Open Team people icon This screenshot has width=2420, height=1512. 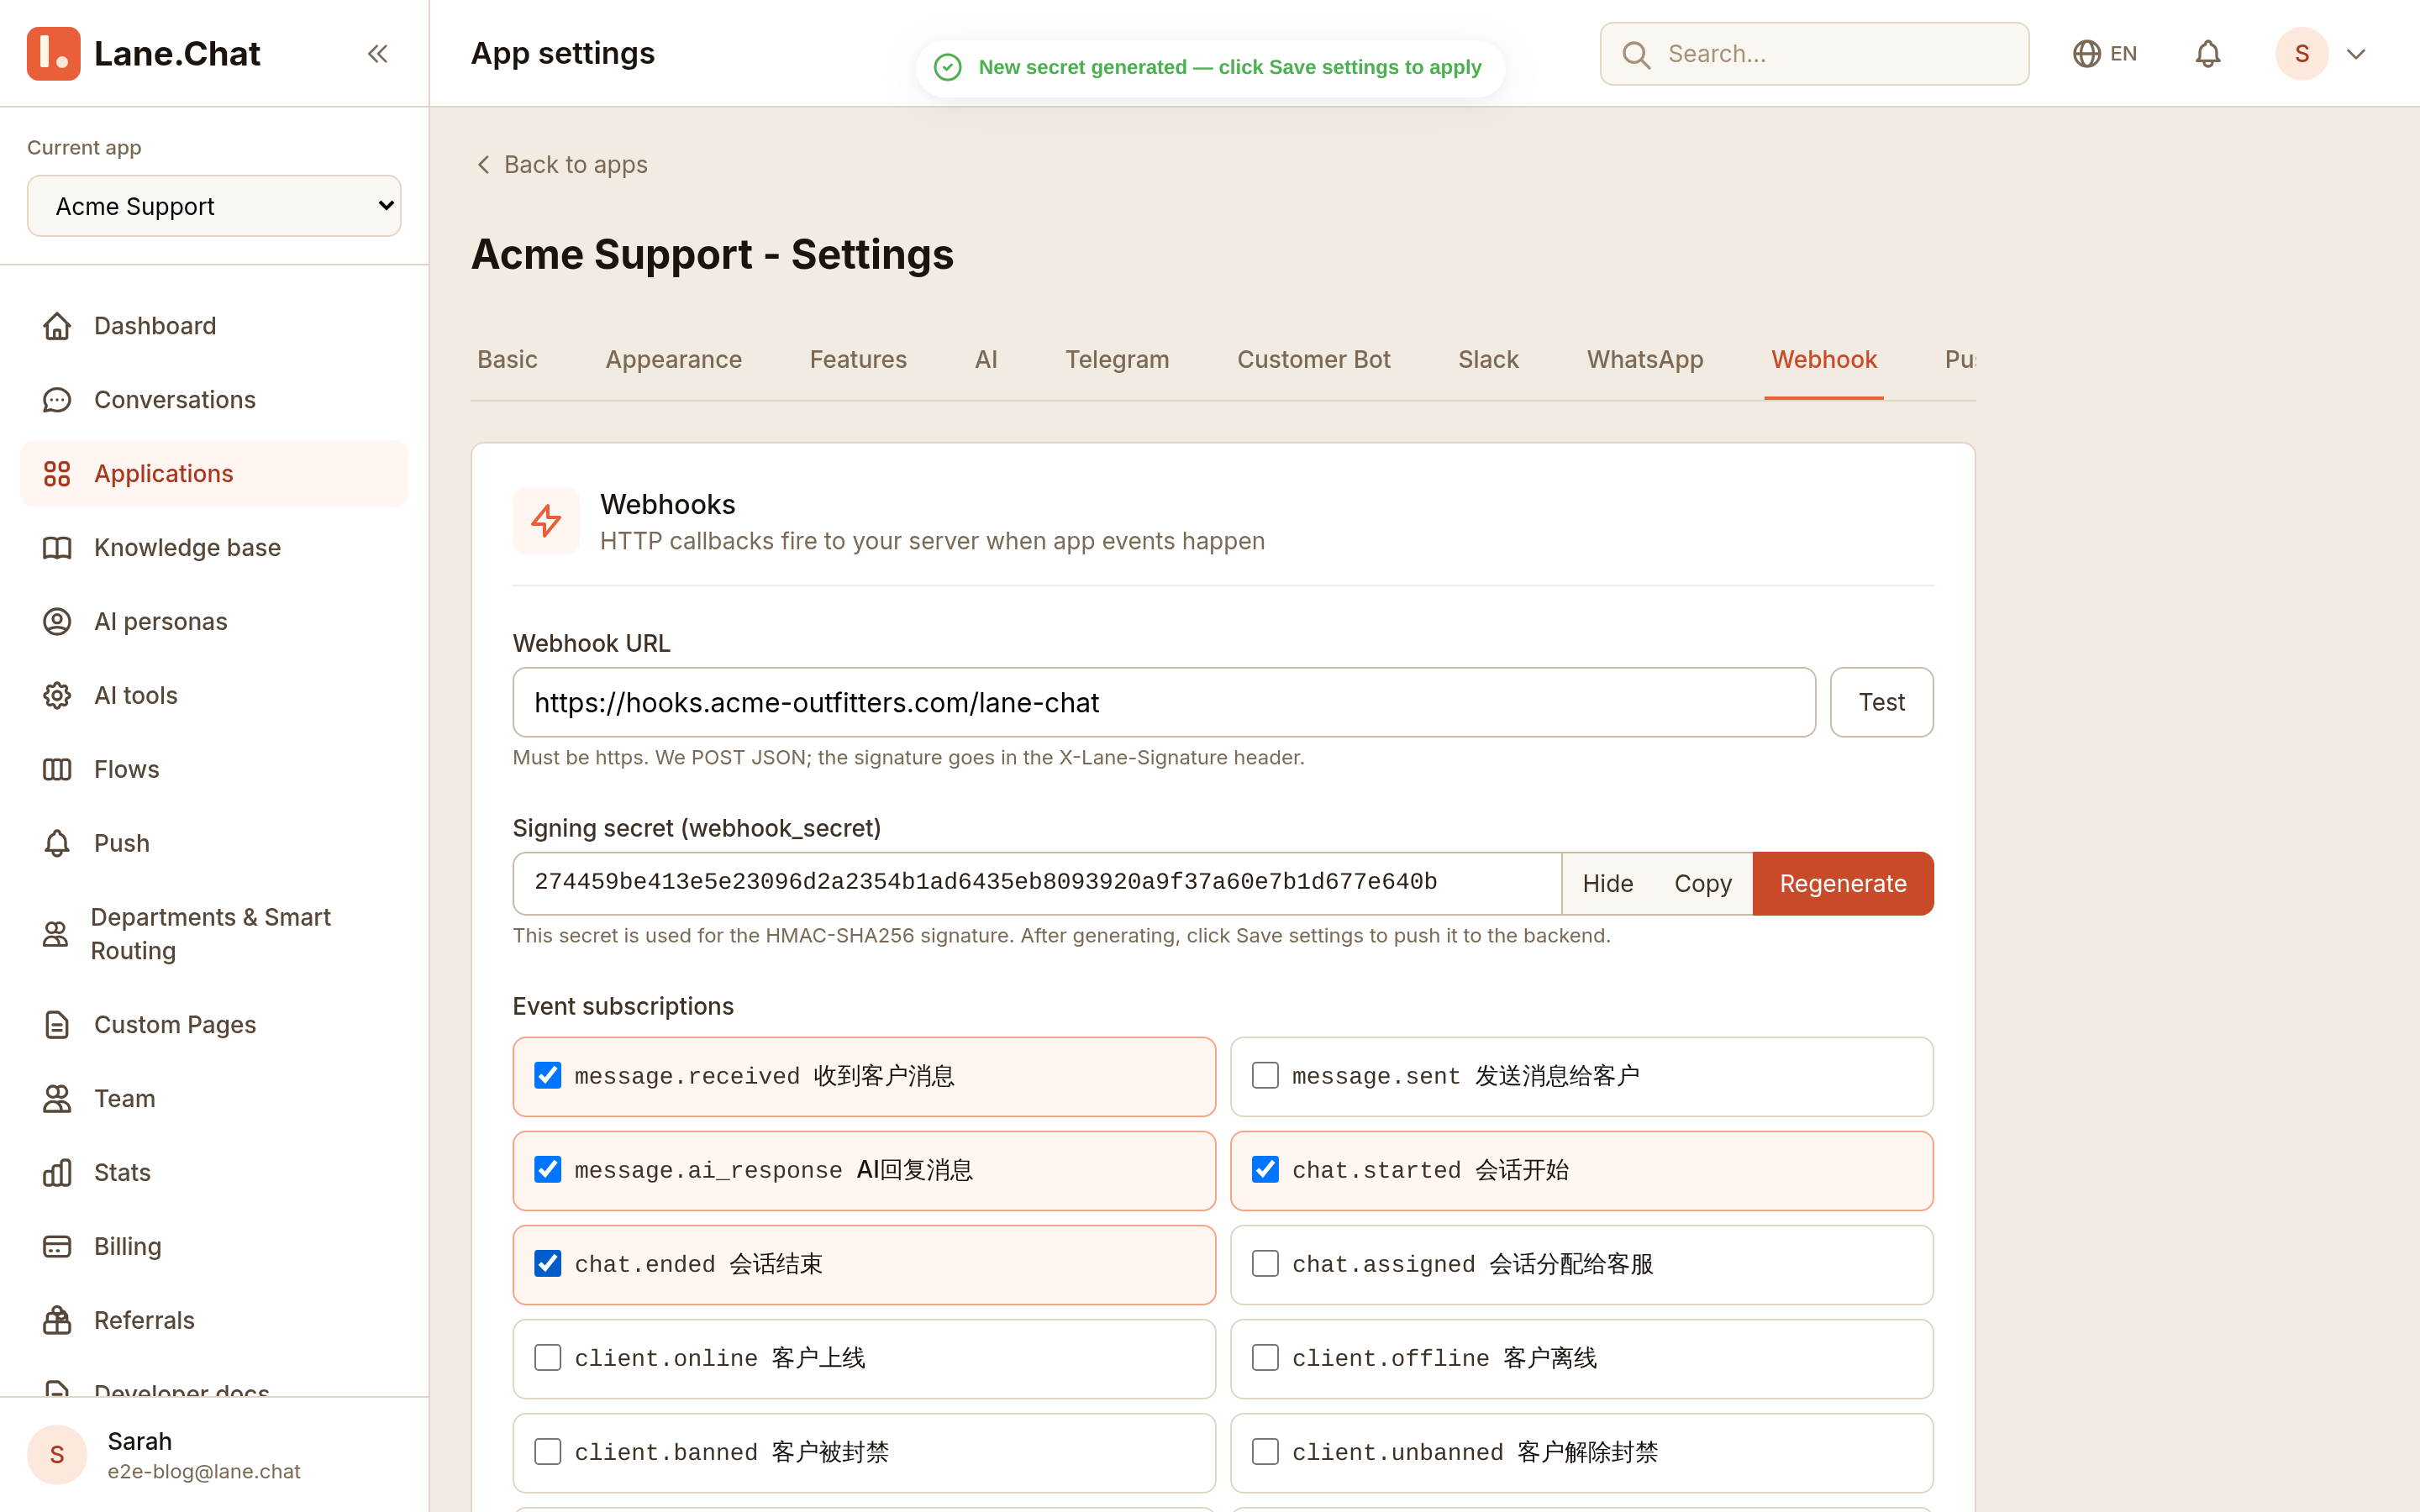[57, 1099]
